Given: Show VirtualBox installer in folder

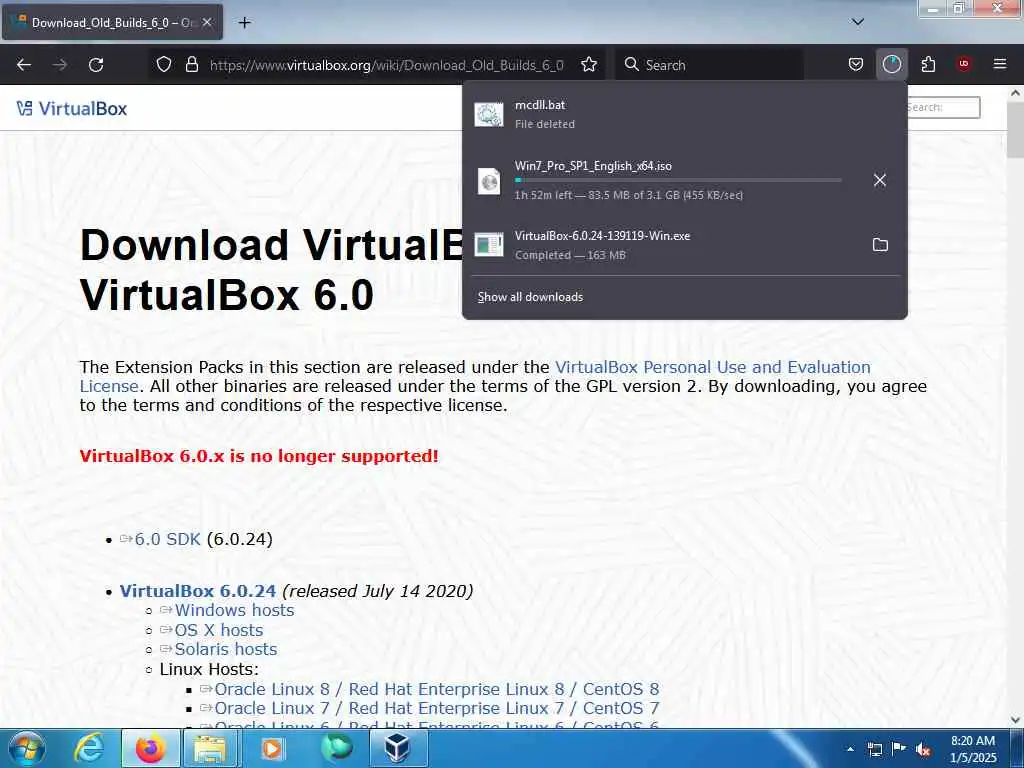Looking at the screenshot, I should click(880, 245).
